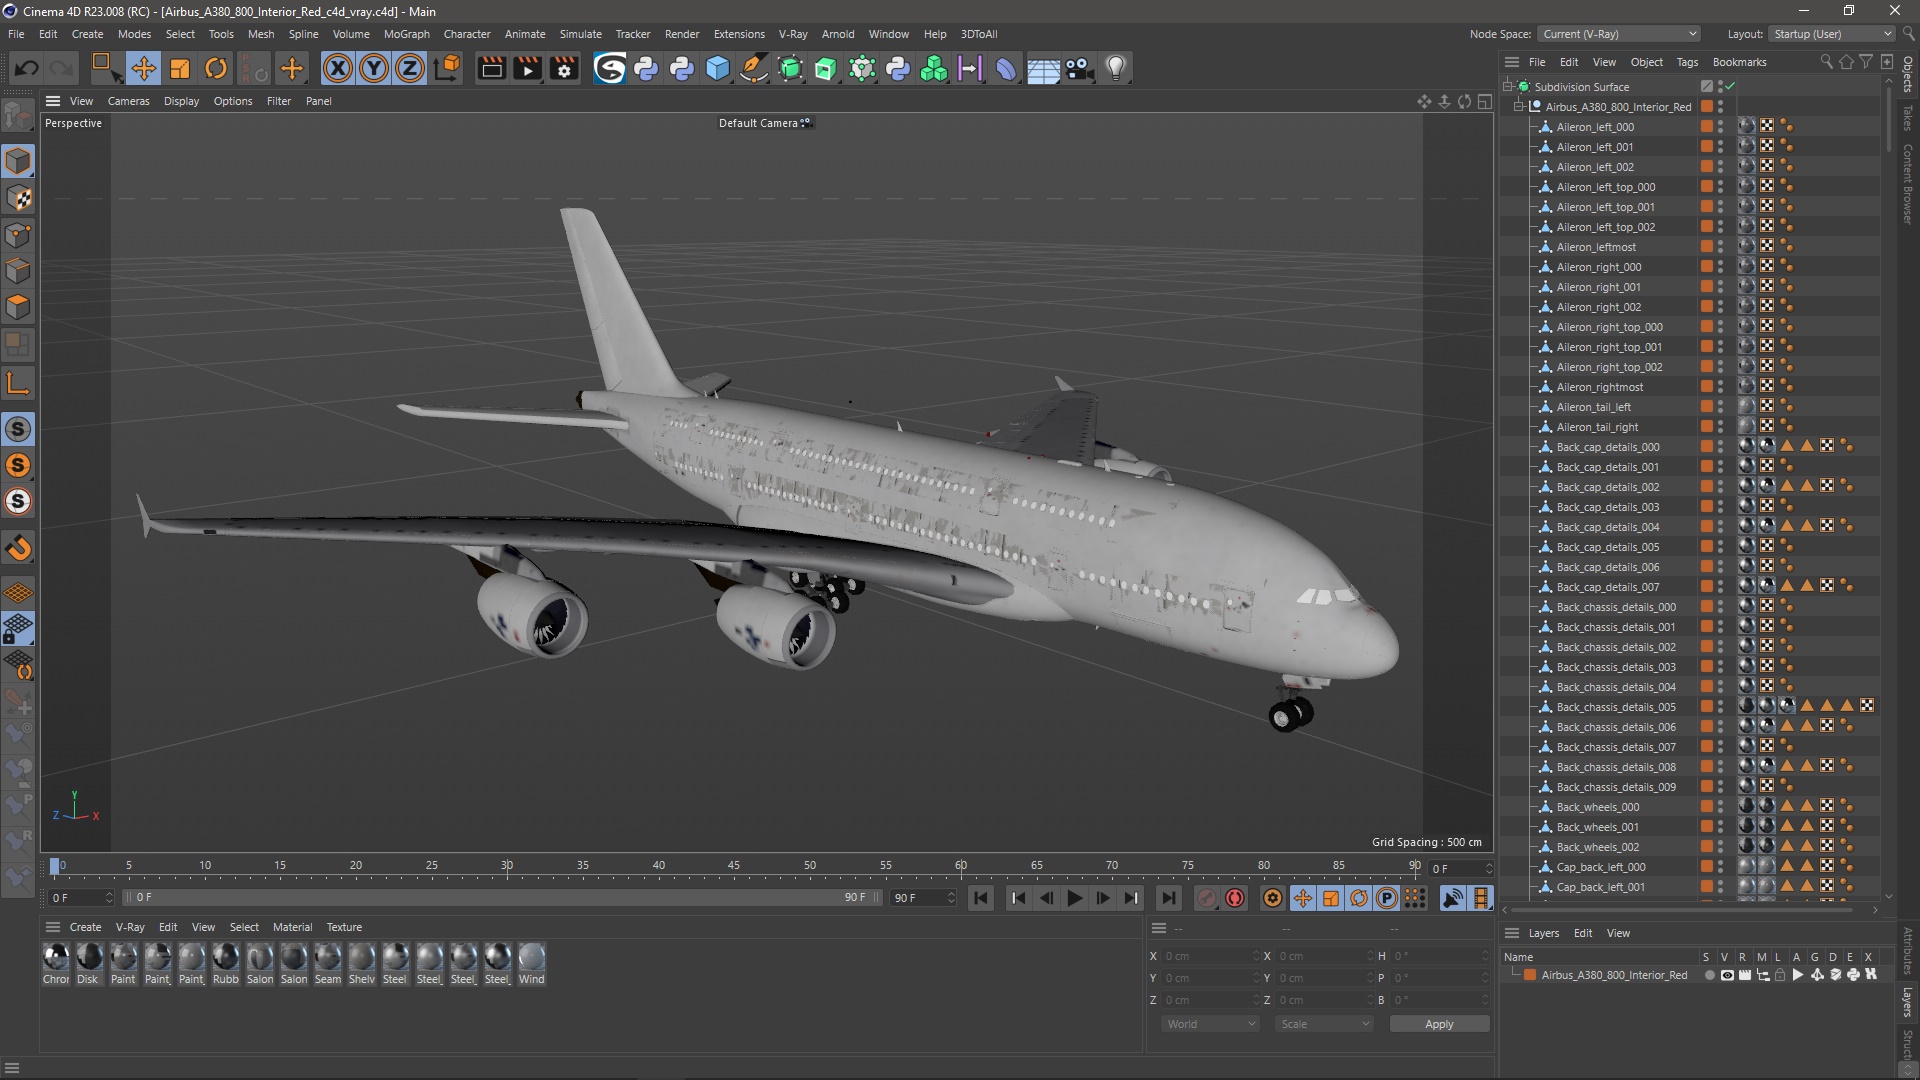
Task: Play the animation forward
Action: 1075,898
